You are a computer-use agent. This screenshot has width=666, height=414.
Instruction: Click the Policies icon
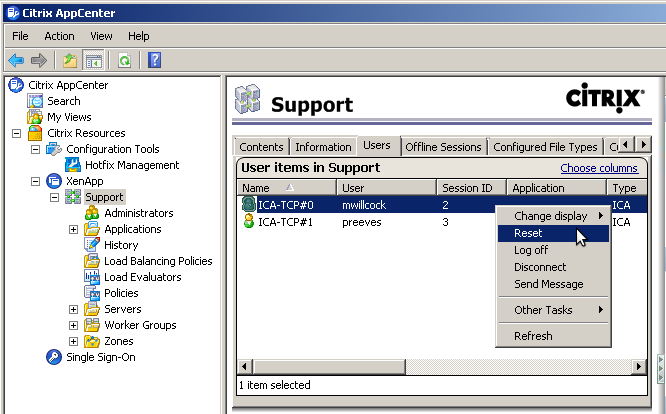[x=92, y=293]
